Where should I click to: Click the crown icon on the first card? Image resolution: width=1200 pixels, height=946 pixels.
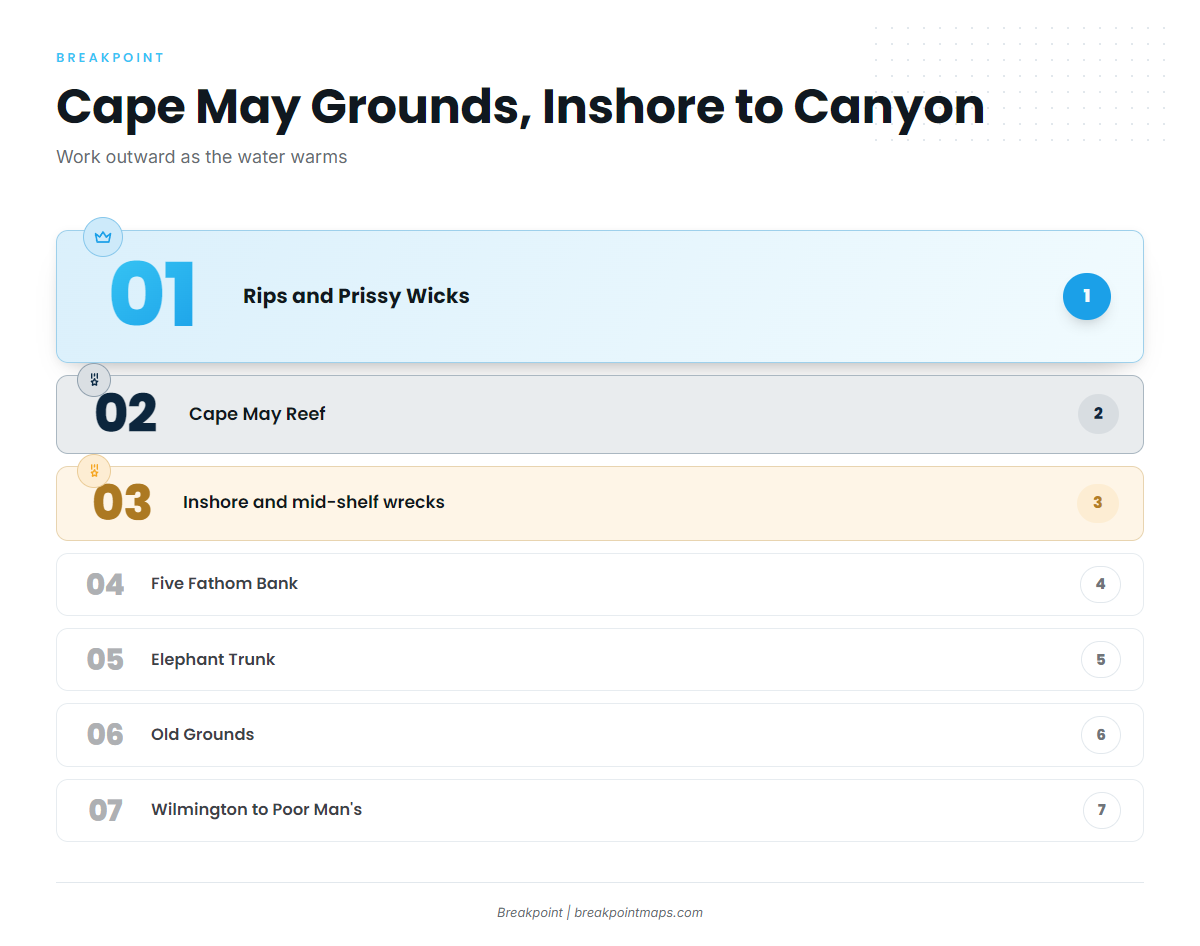[103, 237]
